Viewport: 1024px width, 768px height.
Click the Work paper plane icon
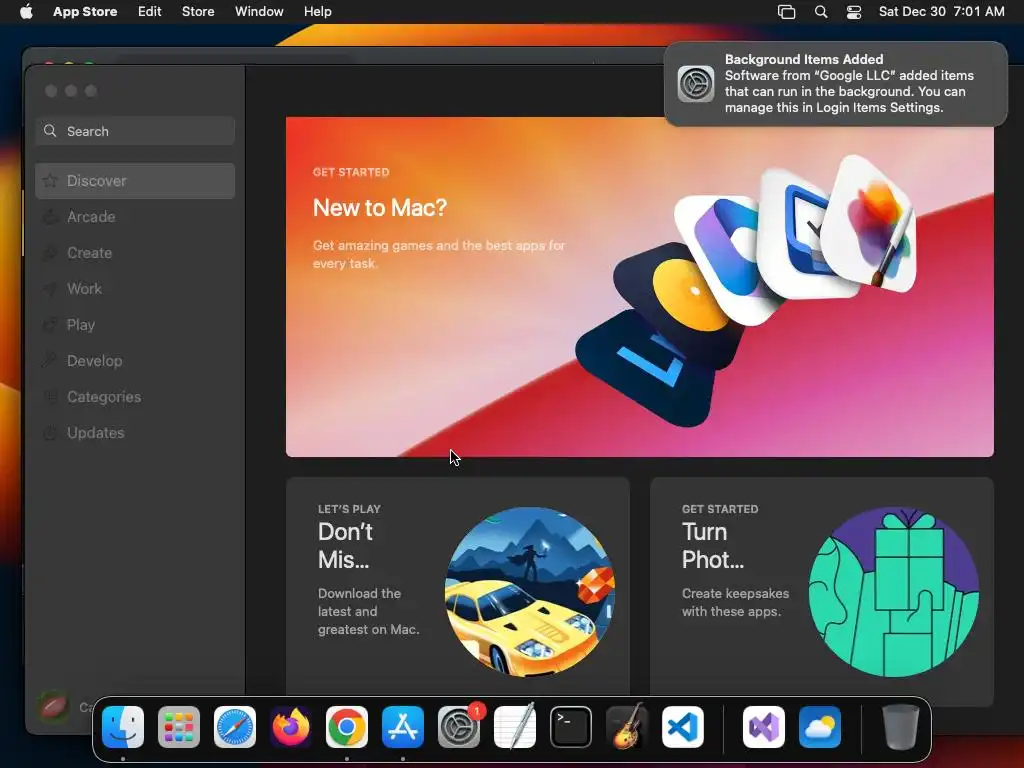[x=50, y=289]
